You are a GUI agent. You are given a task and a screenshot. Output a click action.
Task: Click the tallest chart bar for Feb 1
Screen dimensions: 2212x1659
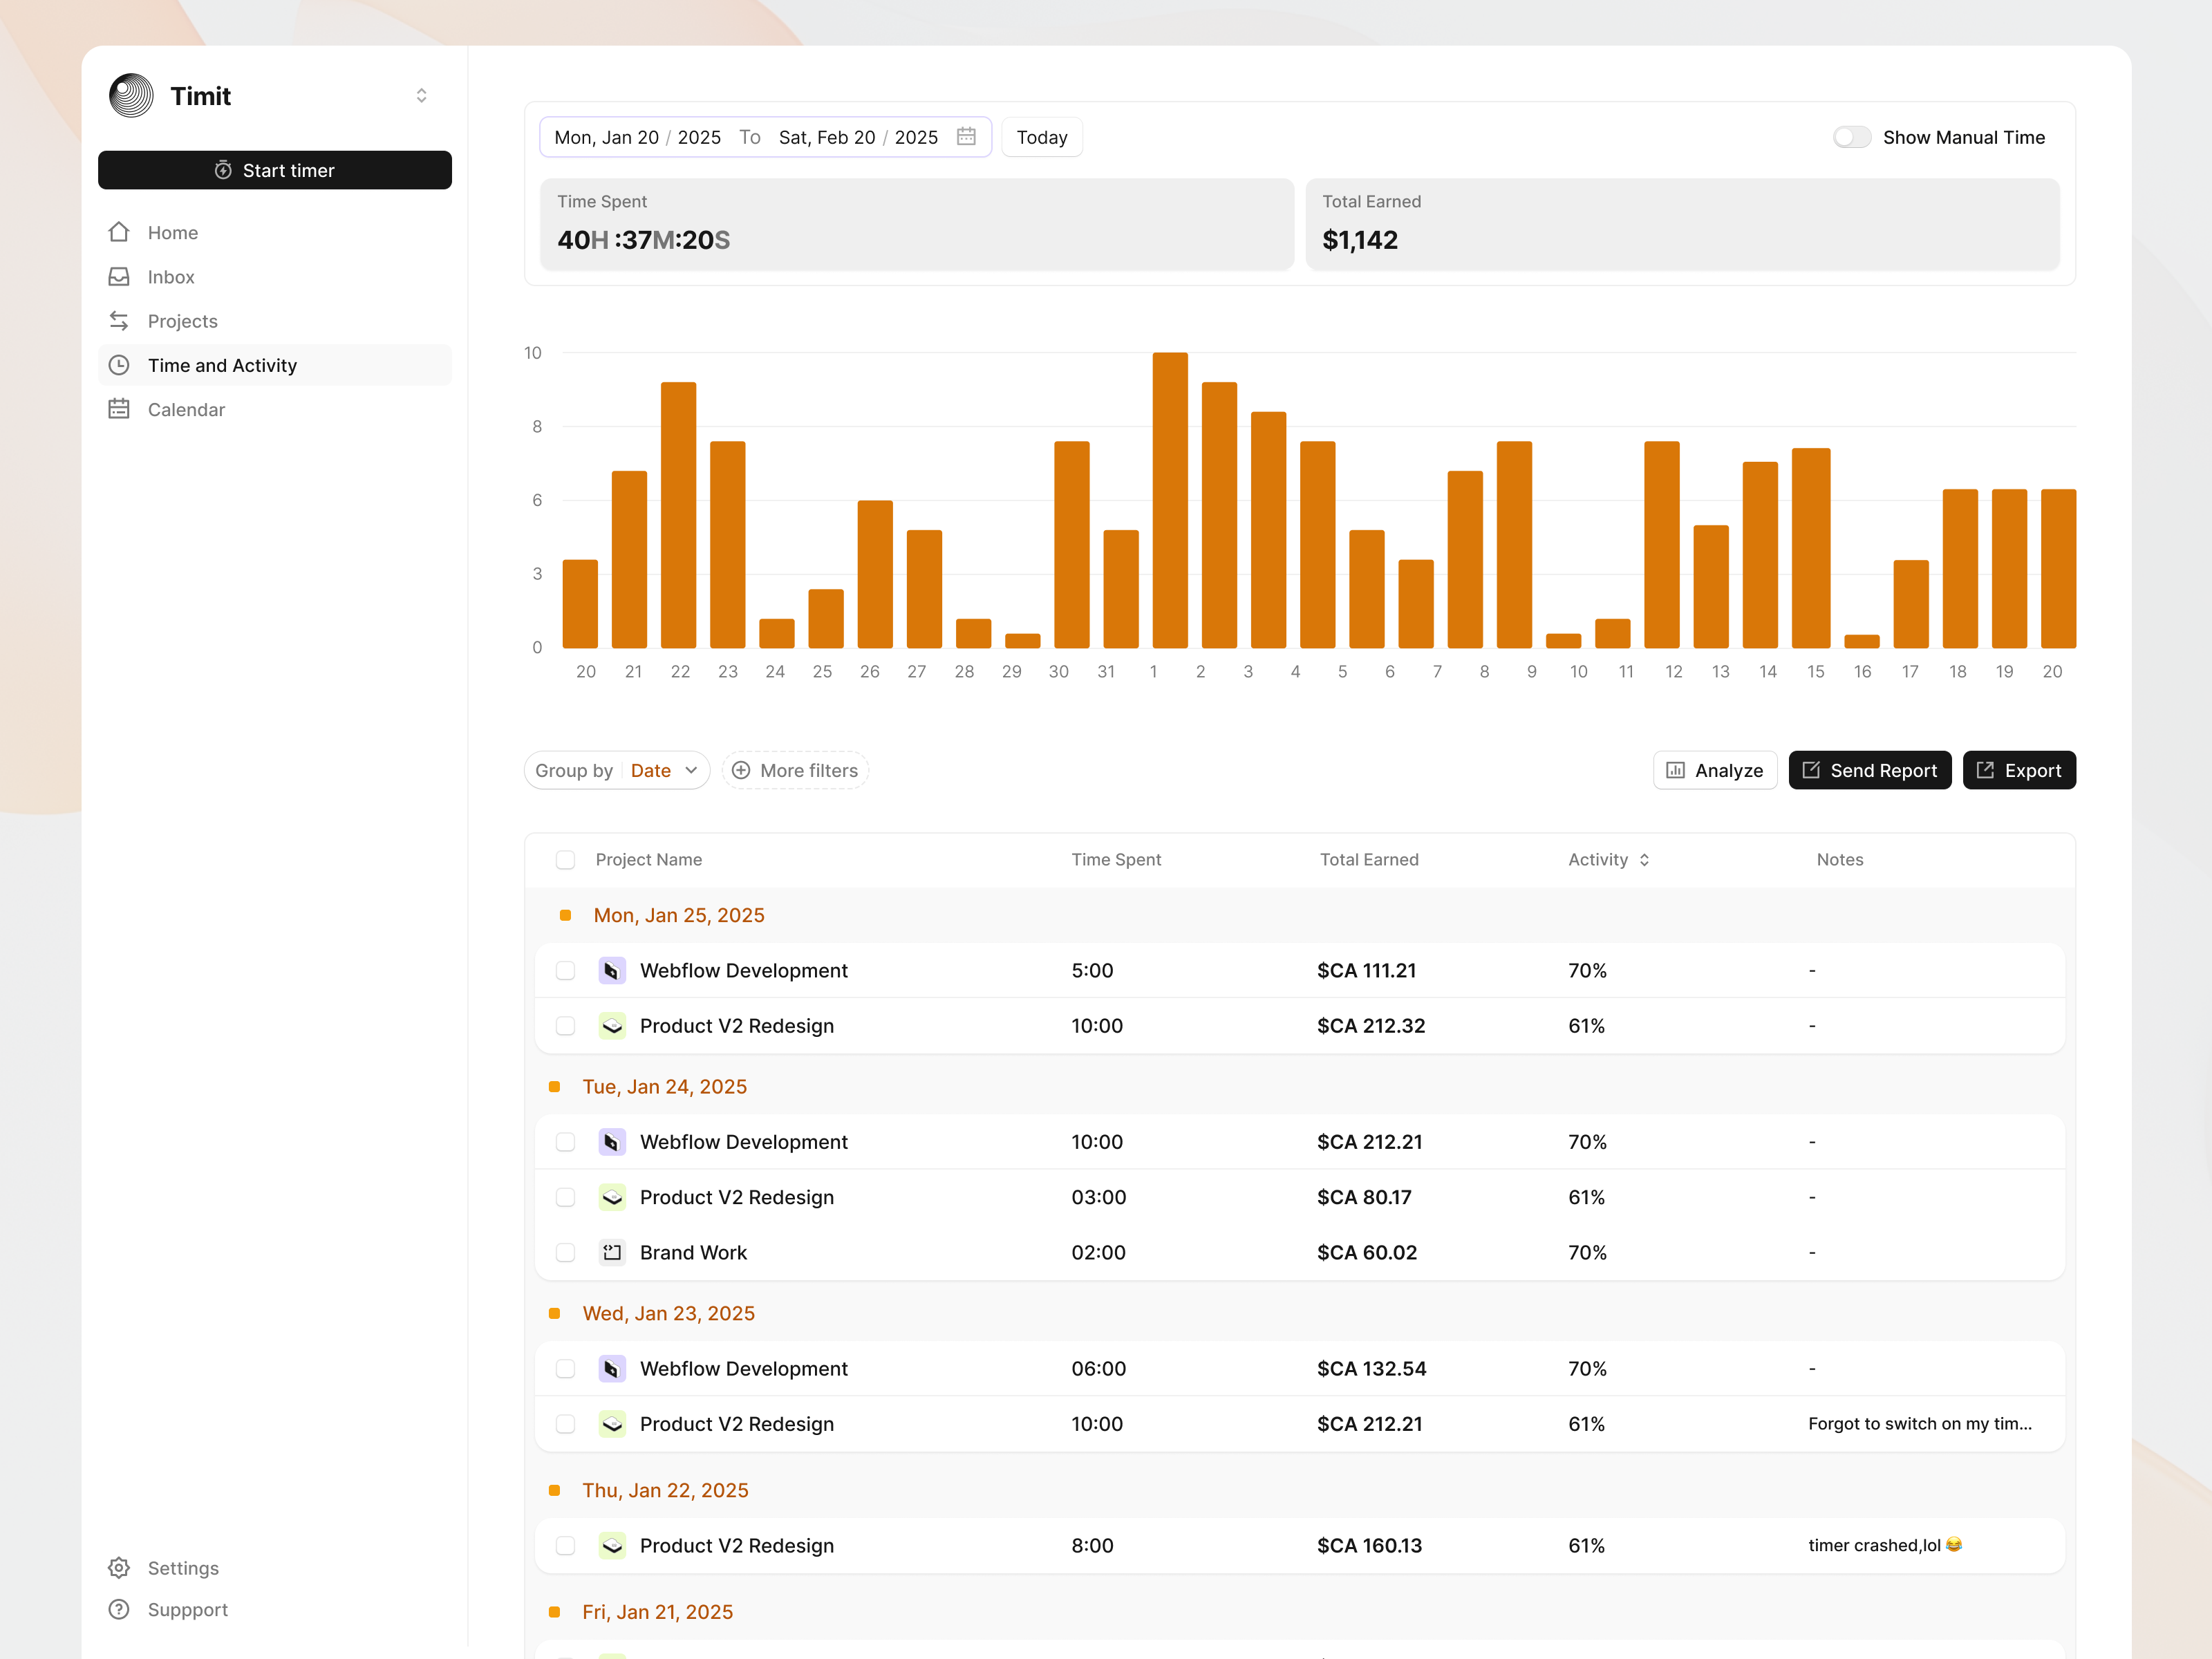1169,500
